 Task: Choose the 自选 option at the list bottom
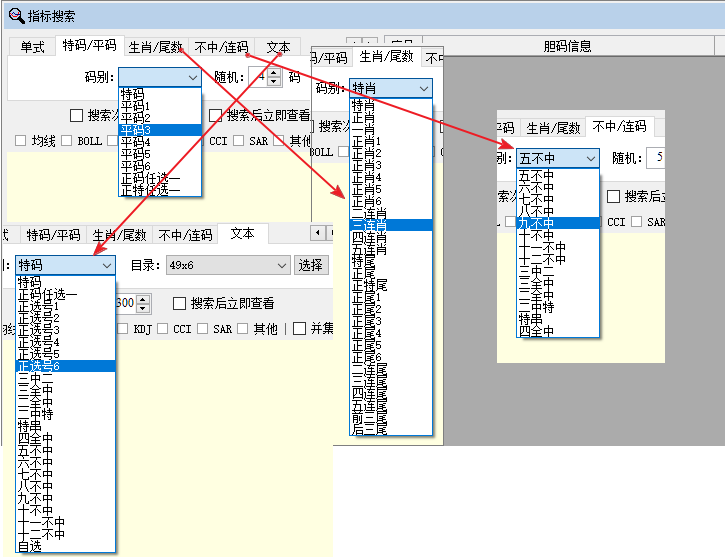point(30,547)
